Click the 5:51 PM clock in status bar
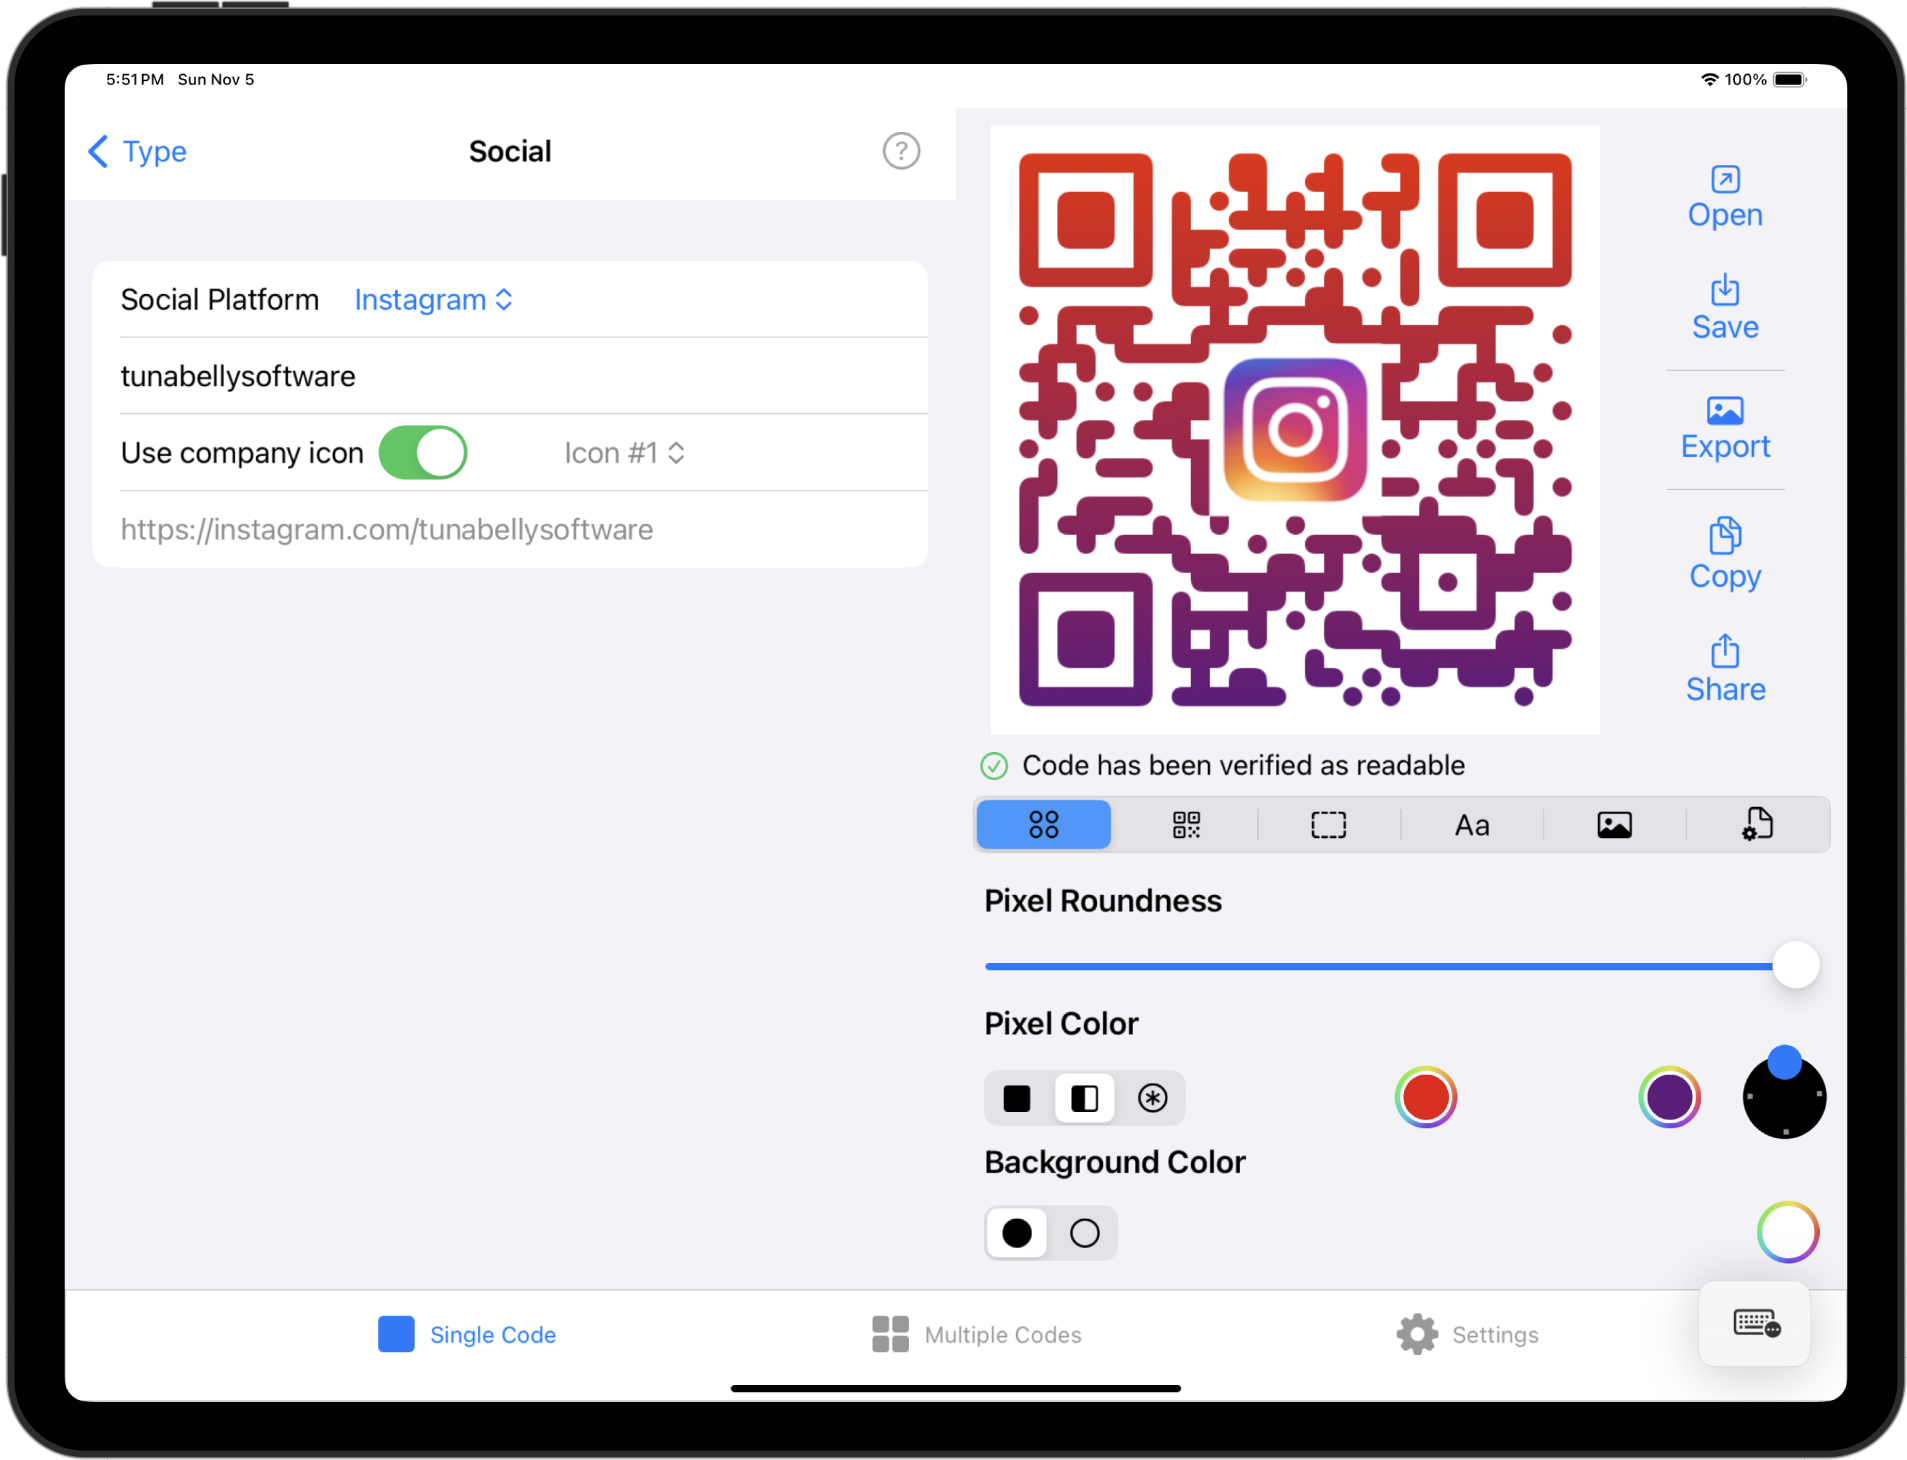1907x1460 pixels. (x=135, y=80)
